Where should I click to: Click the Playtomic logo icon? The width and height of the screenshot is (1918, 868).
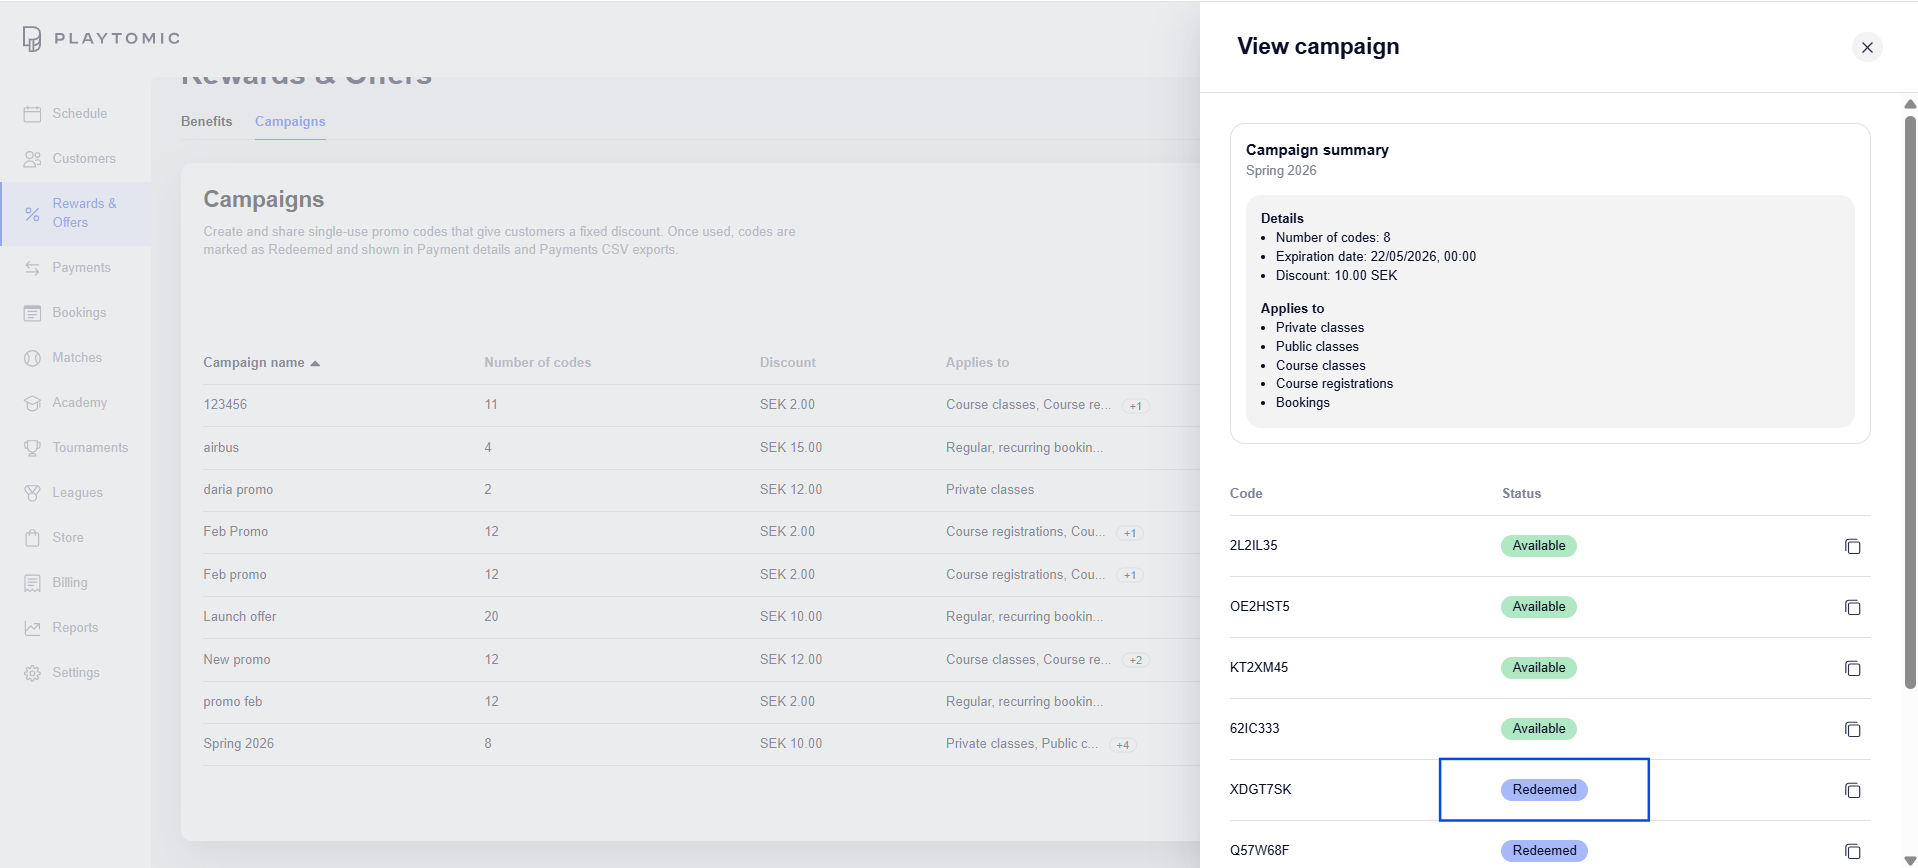pos(32,39)
